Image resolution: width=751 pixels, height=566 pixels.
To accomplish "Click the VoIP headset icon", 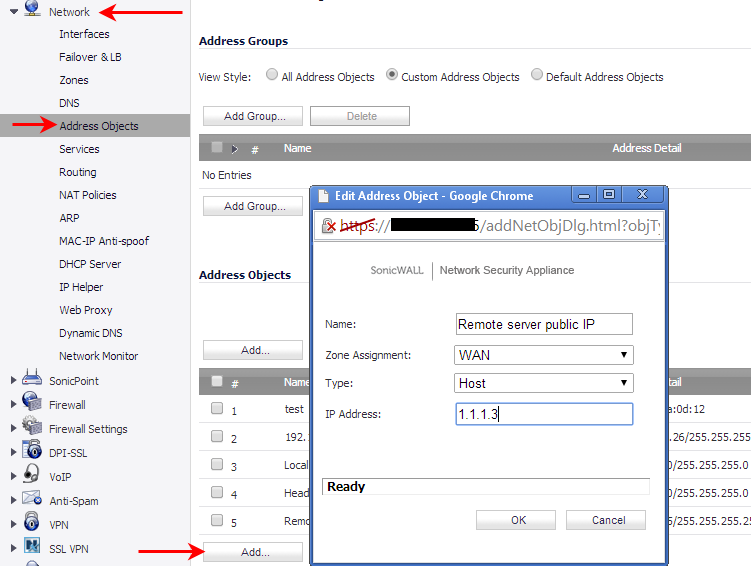I will (31, 477).
